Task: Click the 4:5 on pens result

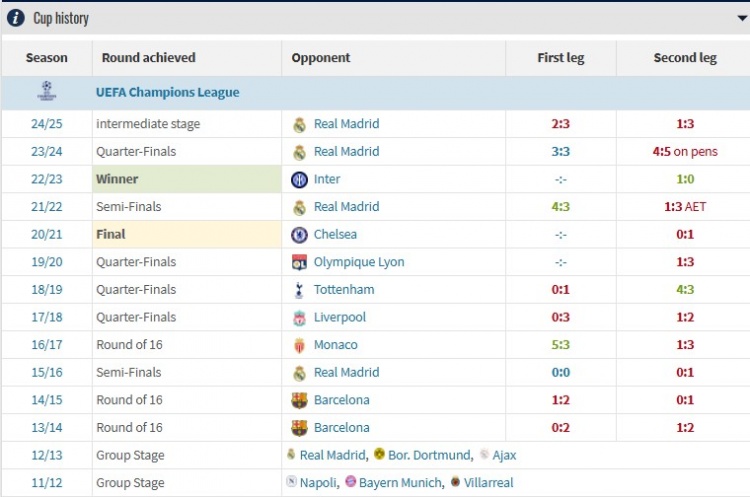Action: click(685, 152)
